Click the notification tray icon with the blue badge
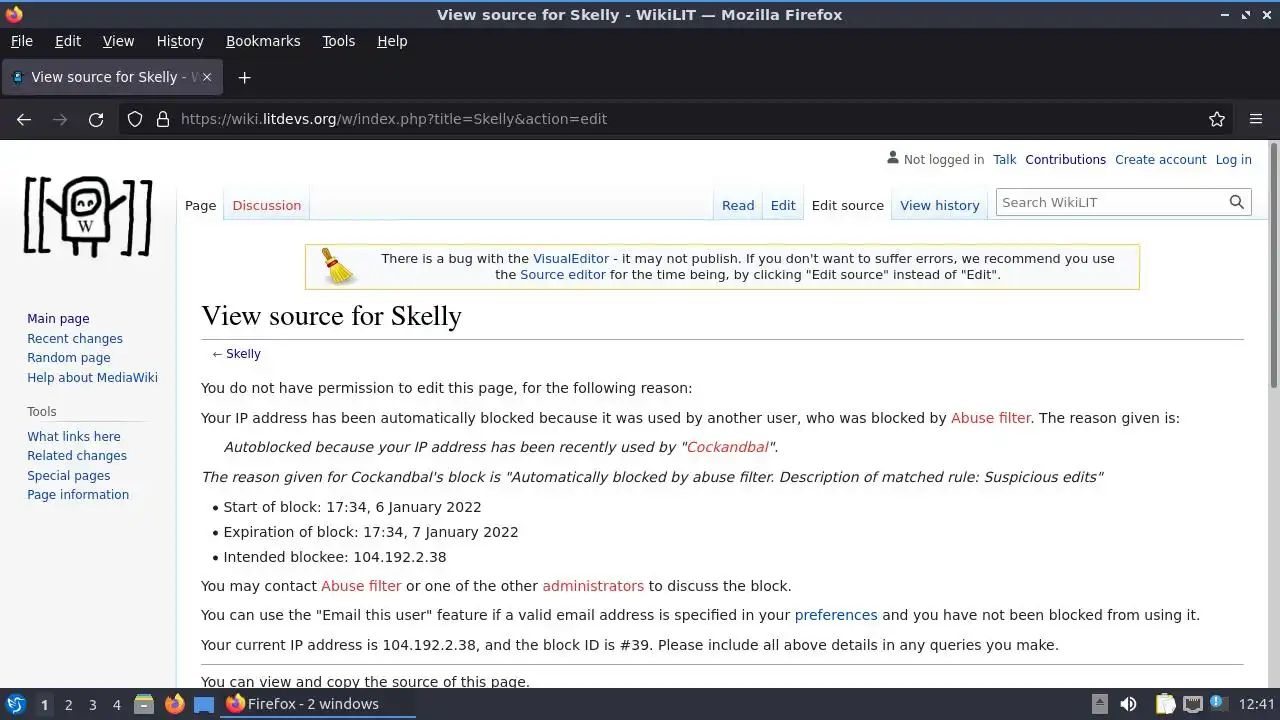 [x=1218, y=704]
